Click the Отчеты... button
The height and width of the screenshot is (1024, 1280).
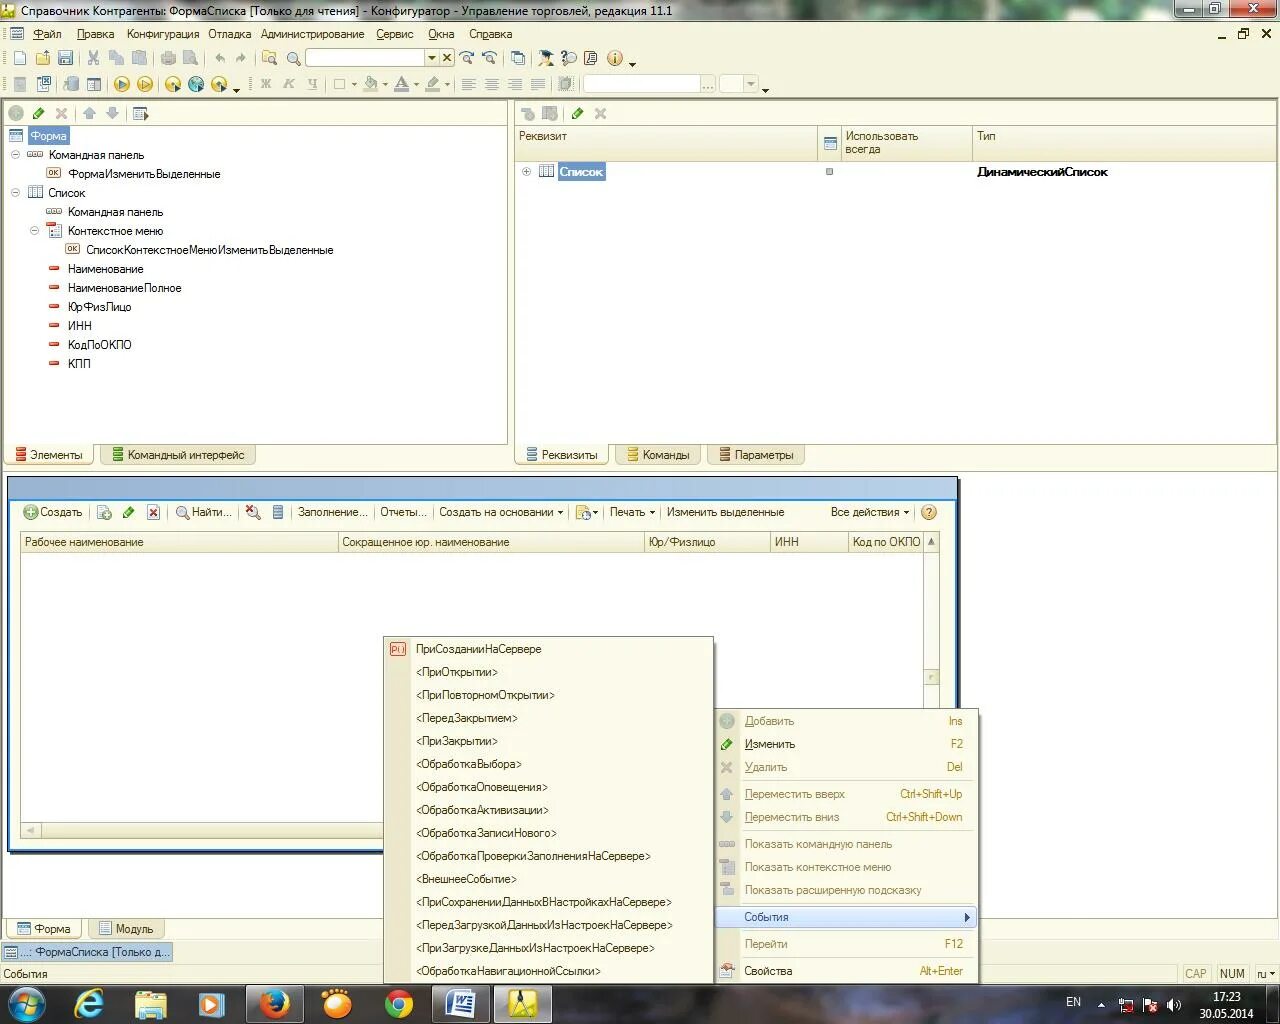(x=403, y=512)
